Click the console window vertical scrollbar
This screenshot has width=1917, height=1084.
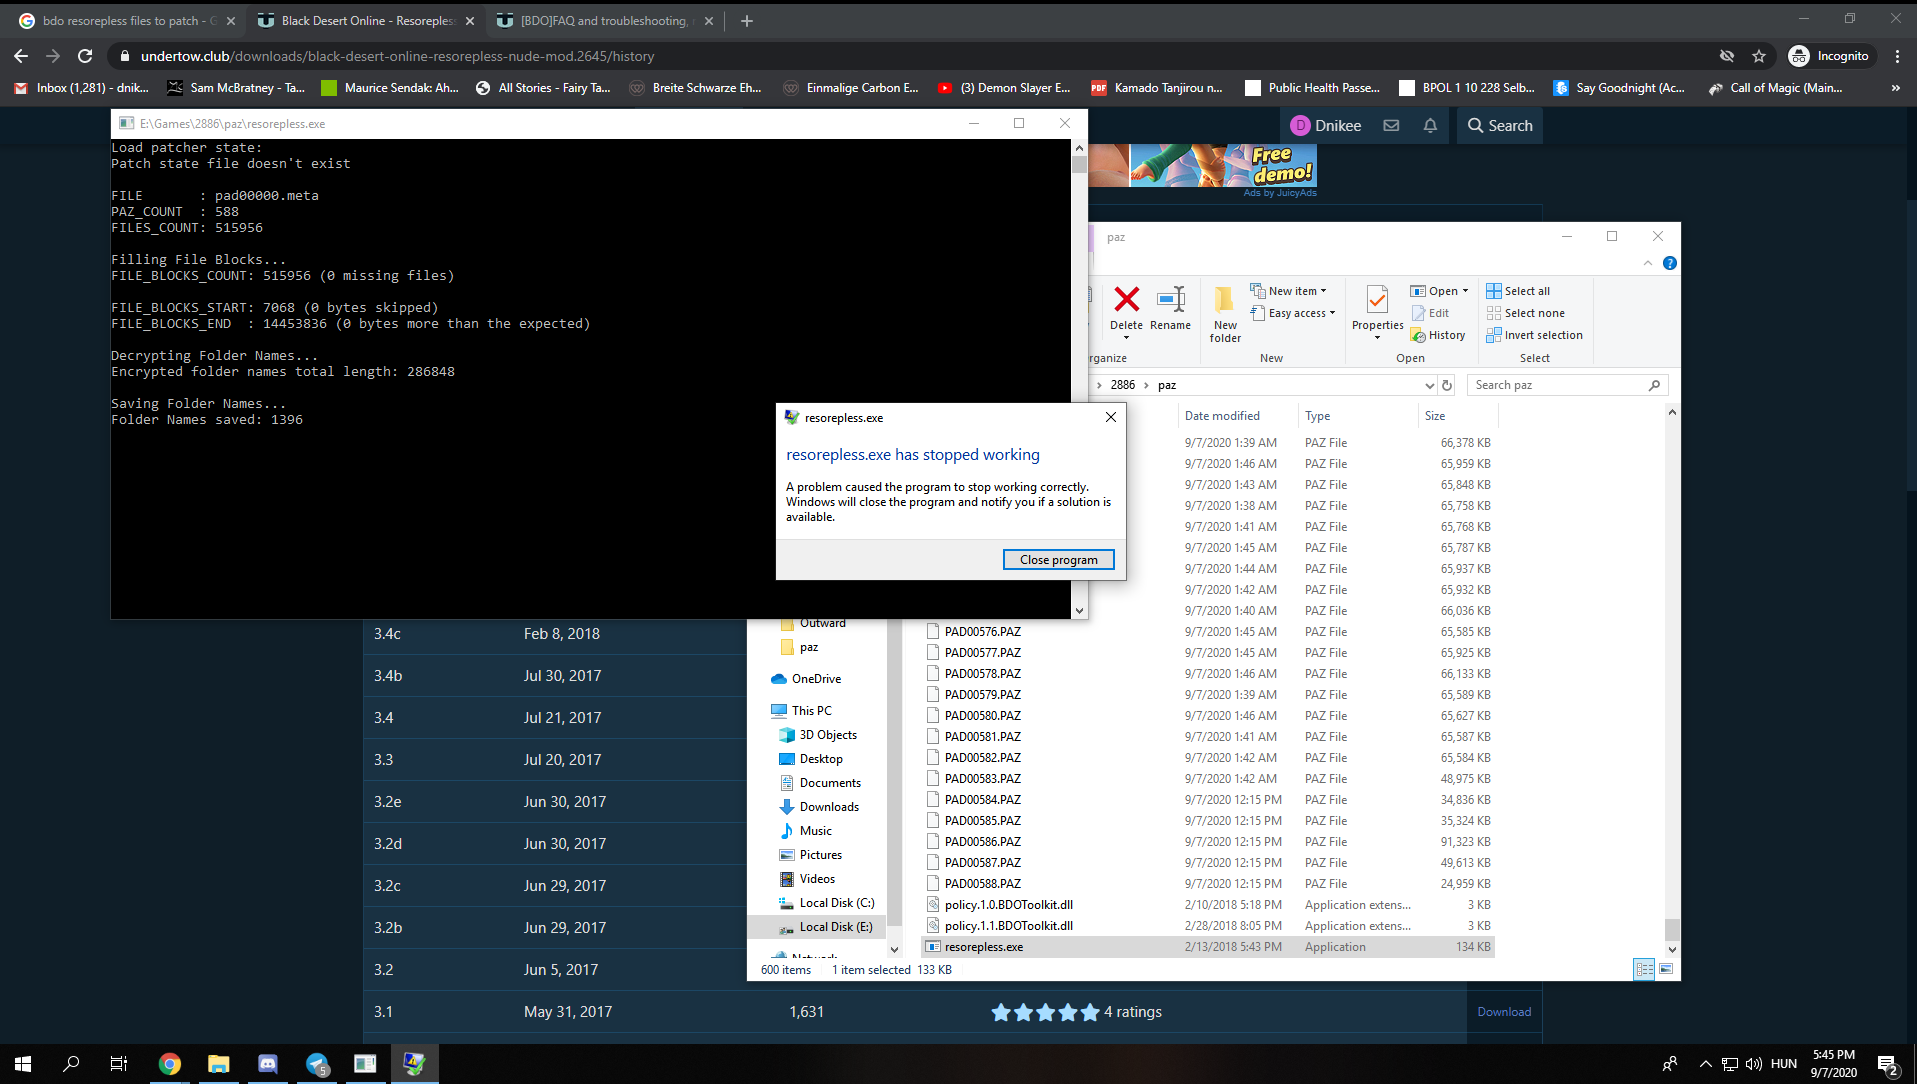1079,379
